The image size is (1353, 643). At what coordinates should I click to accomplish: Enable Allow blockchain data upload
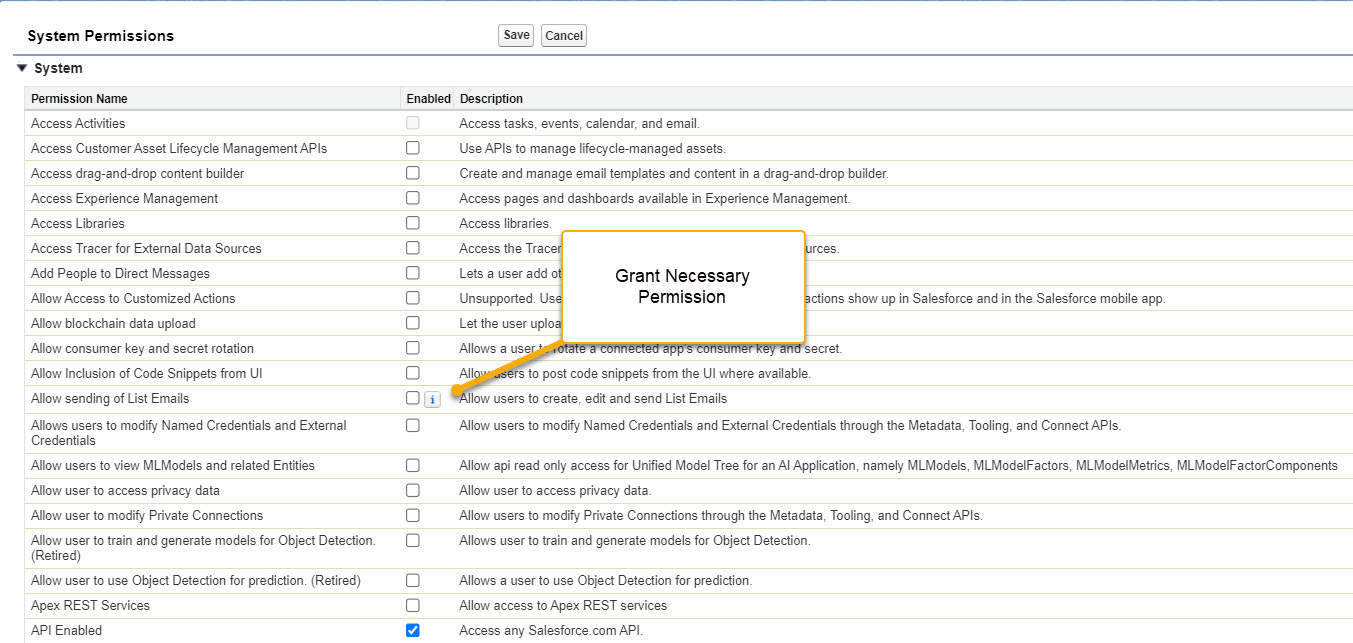point(412,323)
